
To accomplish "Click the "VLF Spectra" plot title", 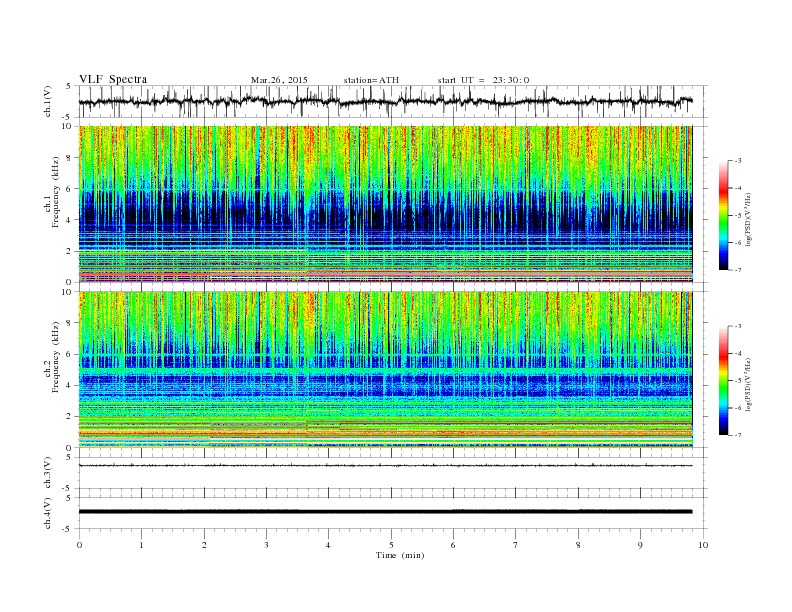I will click(113, 79).
